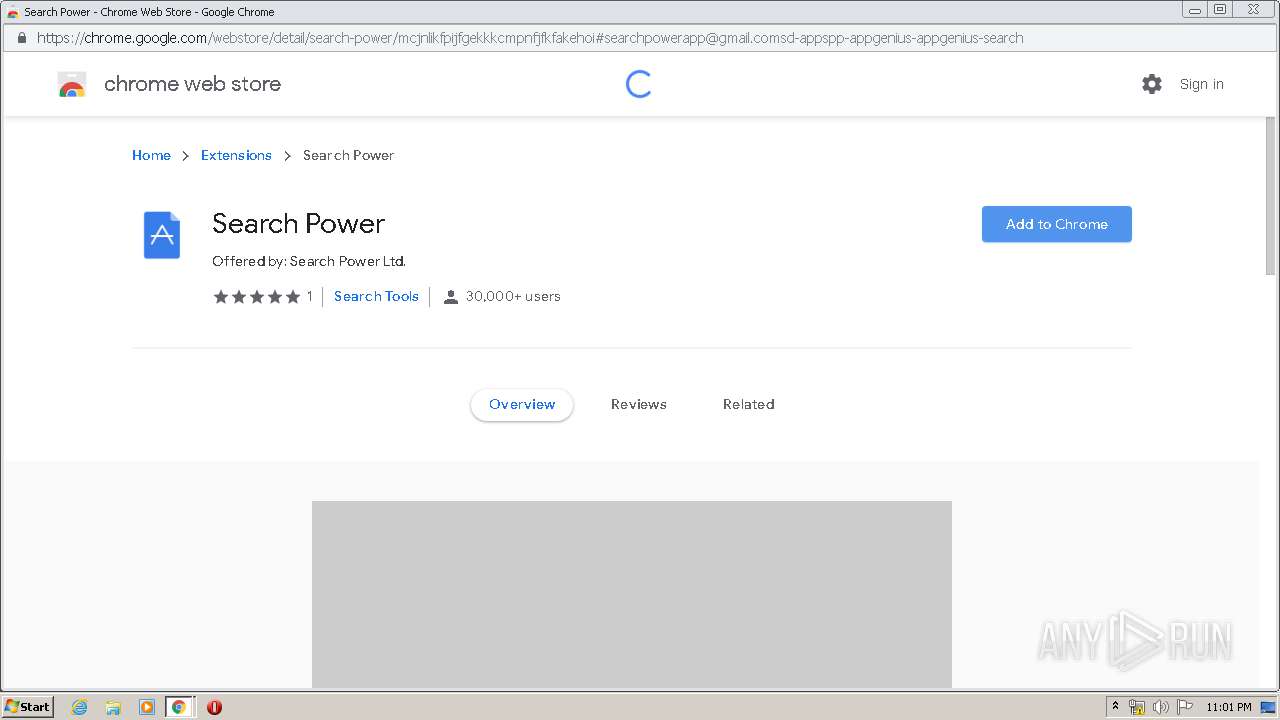Open the File Explorer taskbar icon

click(113, 707)
